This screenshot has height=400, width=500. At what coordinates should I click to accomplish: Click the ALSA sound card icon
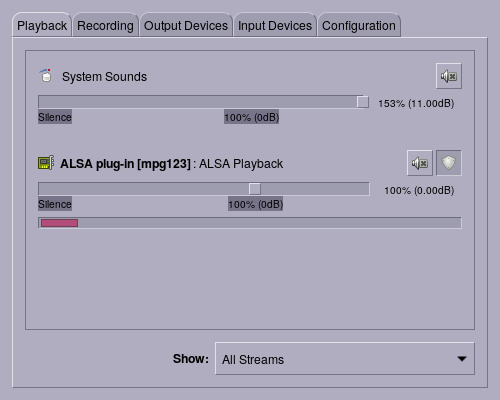46,163
